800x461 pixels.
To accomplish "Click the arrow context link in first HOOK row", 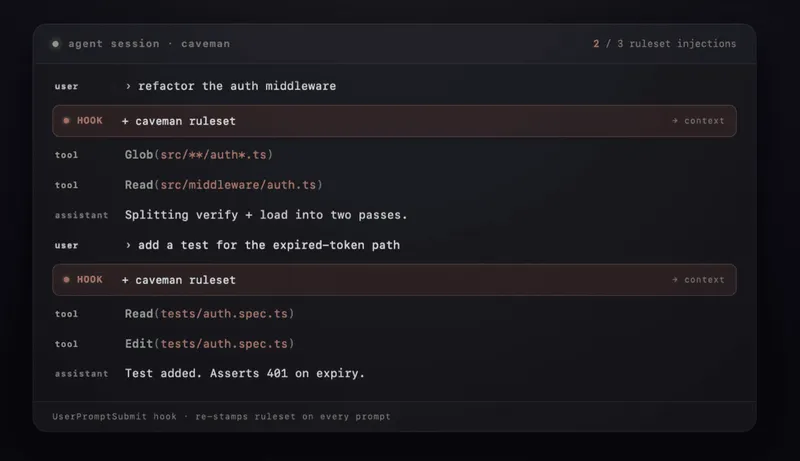I will [x=698, y=121].
